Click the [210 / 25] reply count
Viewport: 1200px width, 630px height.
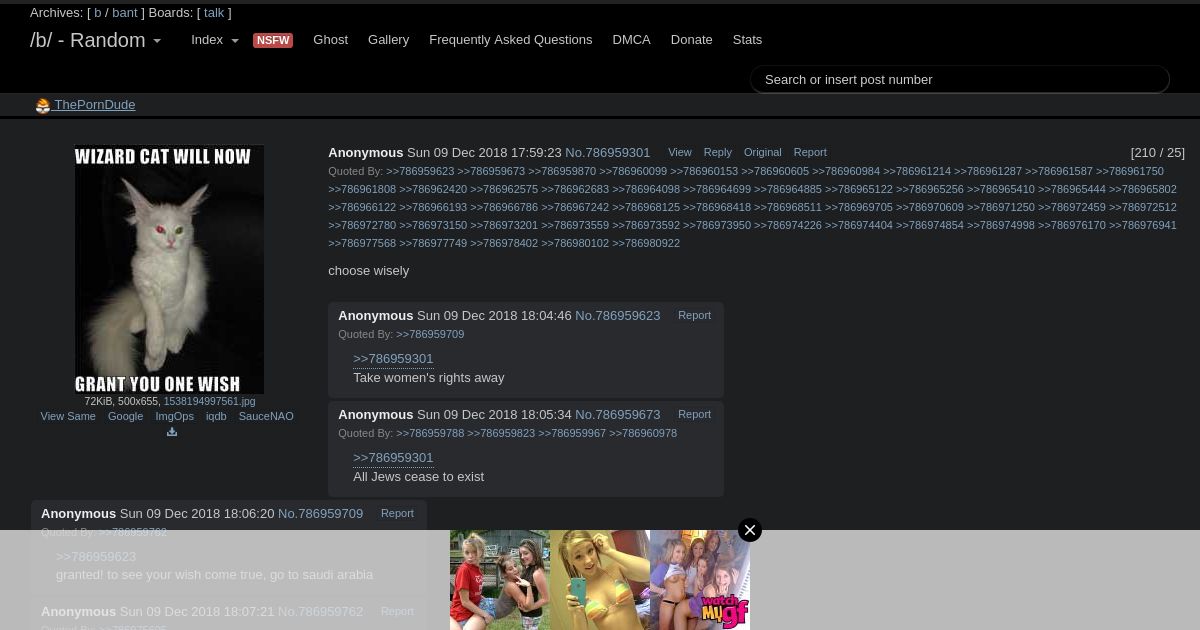tap(1157, 153)
